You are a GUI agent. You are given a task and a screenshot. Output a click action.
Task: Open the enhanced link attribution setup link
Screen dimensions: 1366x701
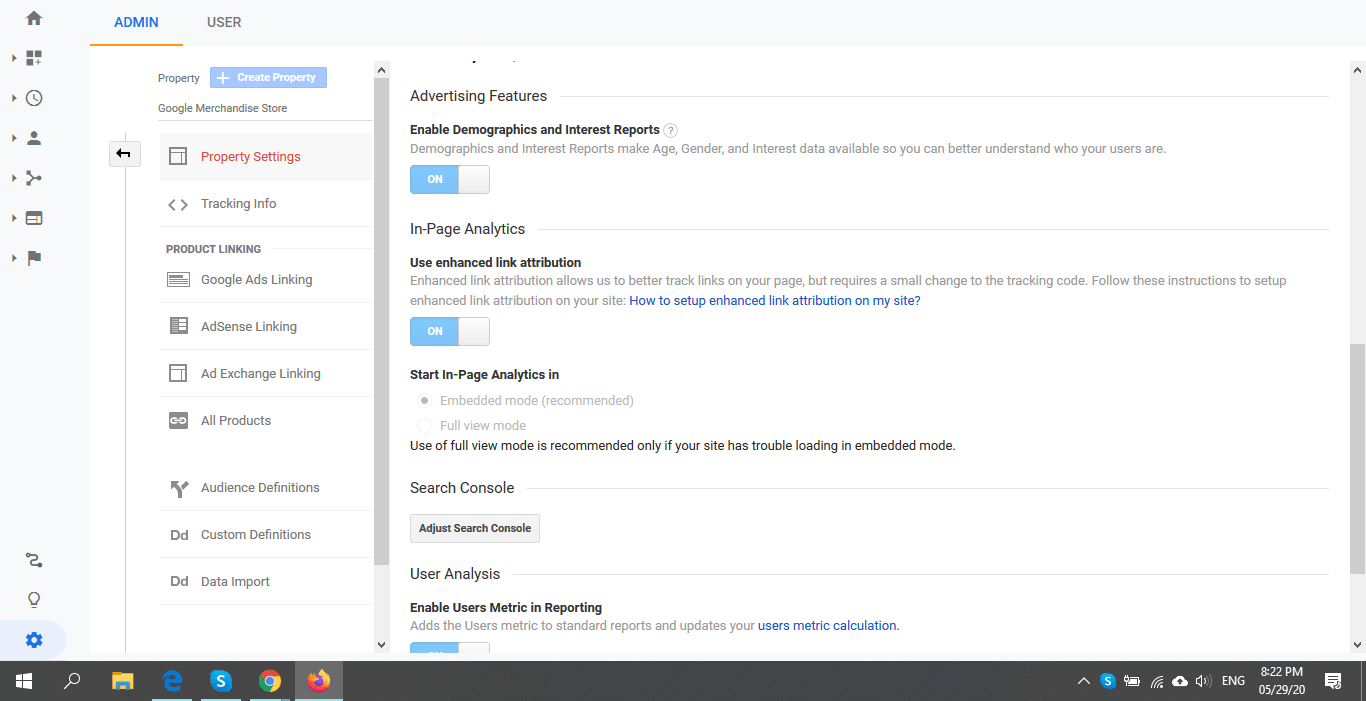[x=773, y=299]
